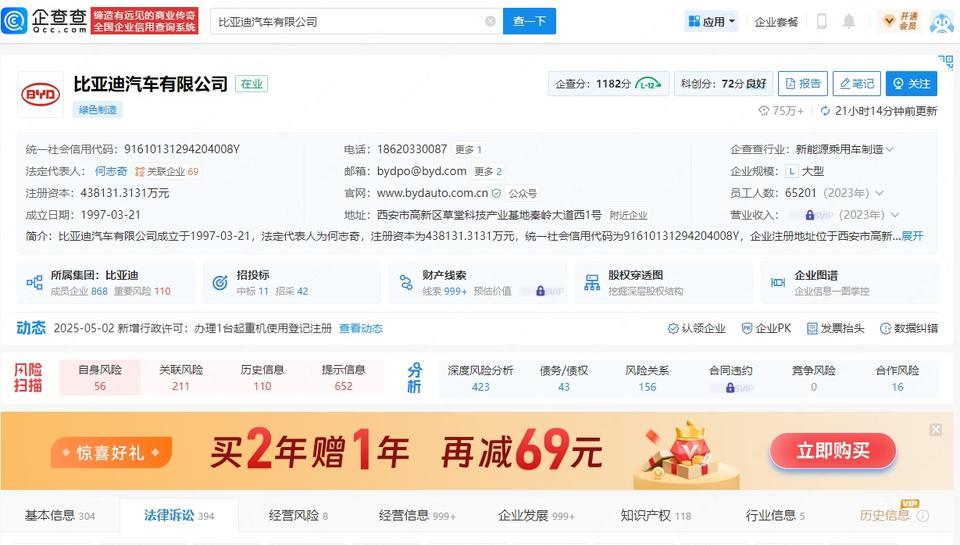Click the 报告 button
Viewport: 960px width, 545px height.
pyautogui.click(x=803, y=83)
